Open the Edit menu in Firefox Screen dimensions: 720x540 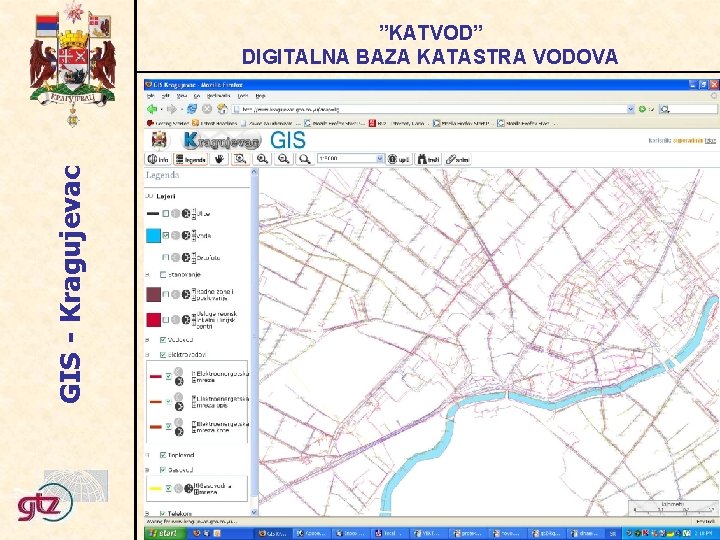(x=166, y=96)
